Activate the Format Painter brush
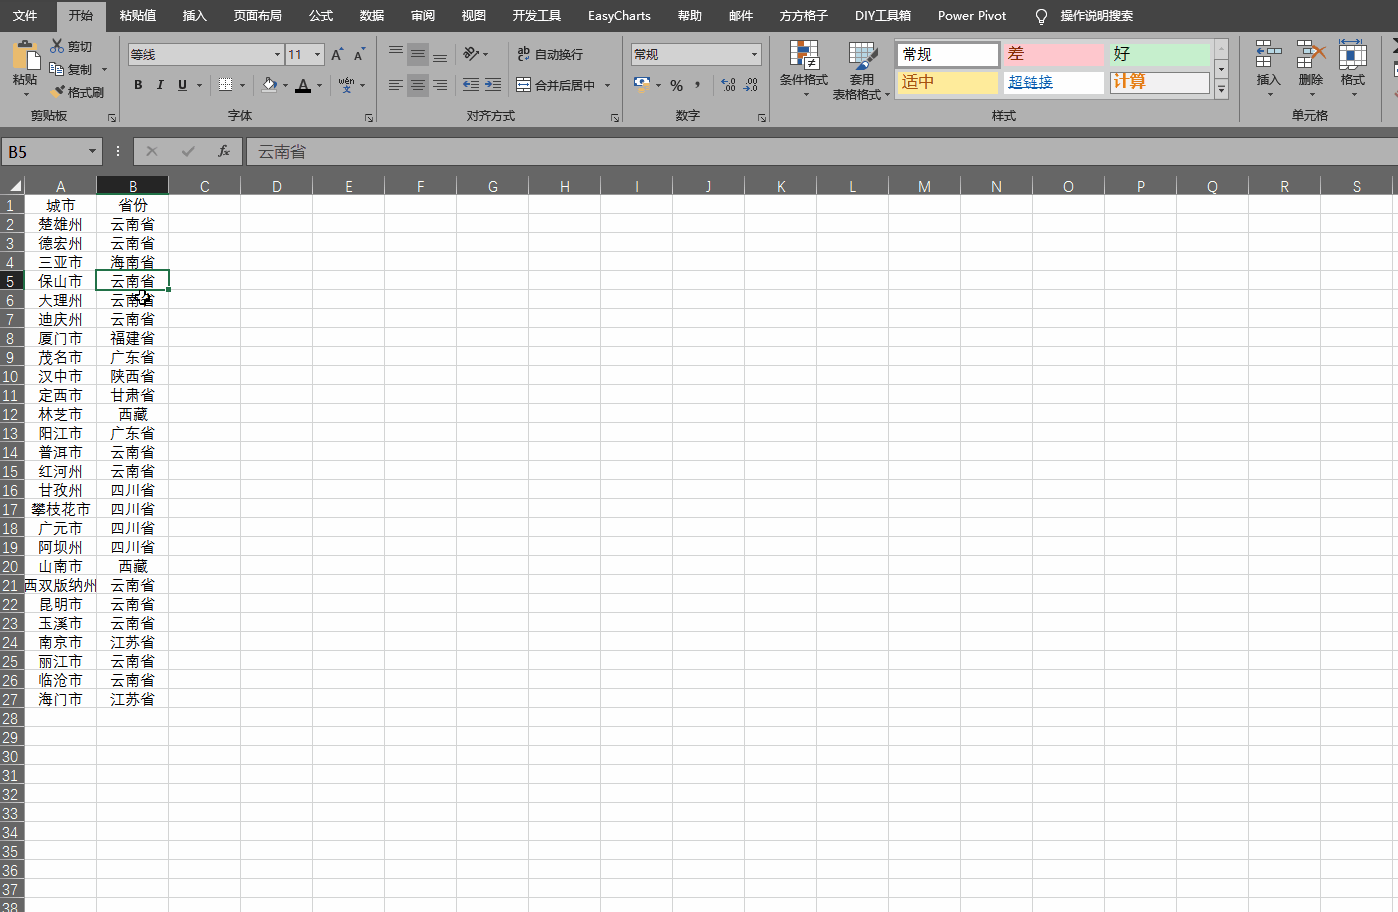 coord(57,92)
